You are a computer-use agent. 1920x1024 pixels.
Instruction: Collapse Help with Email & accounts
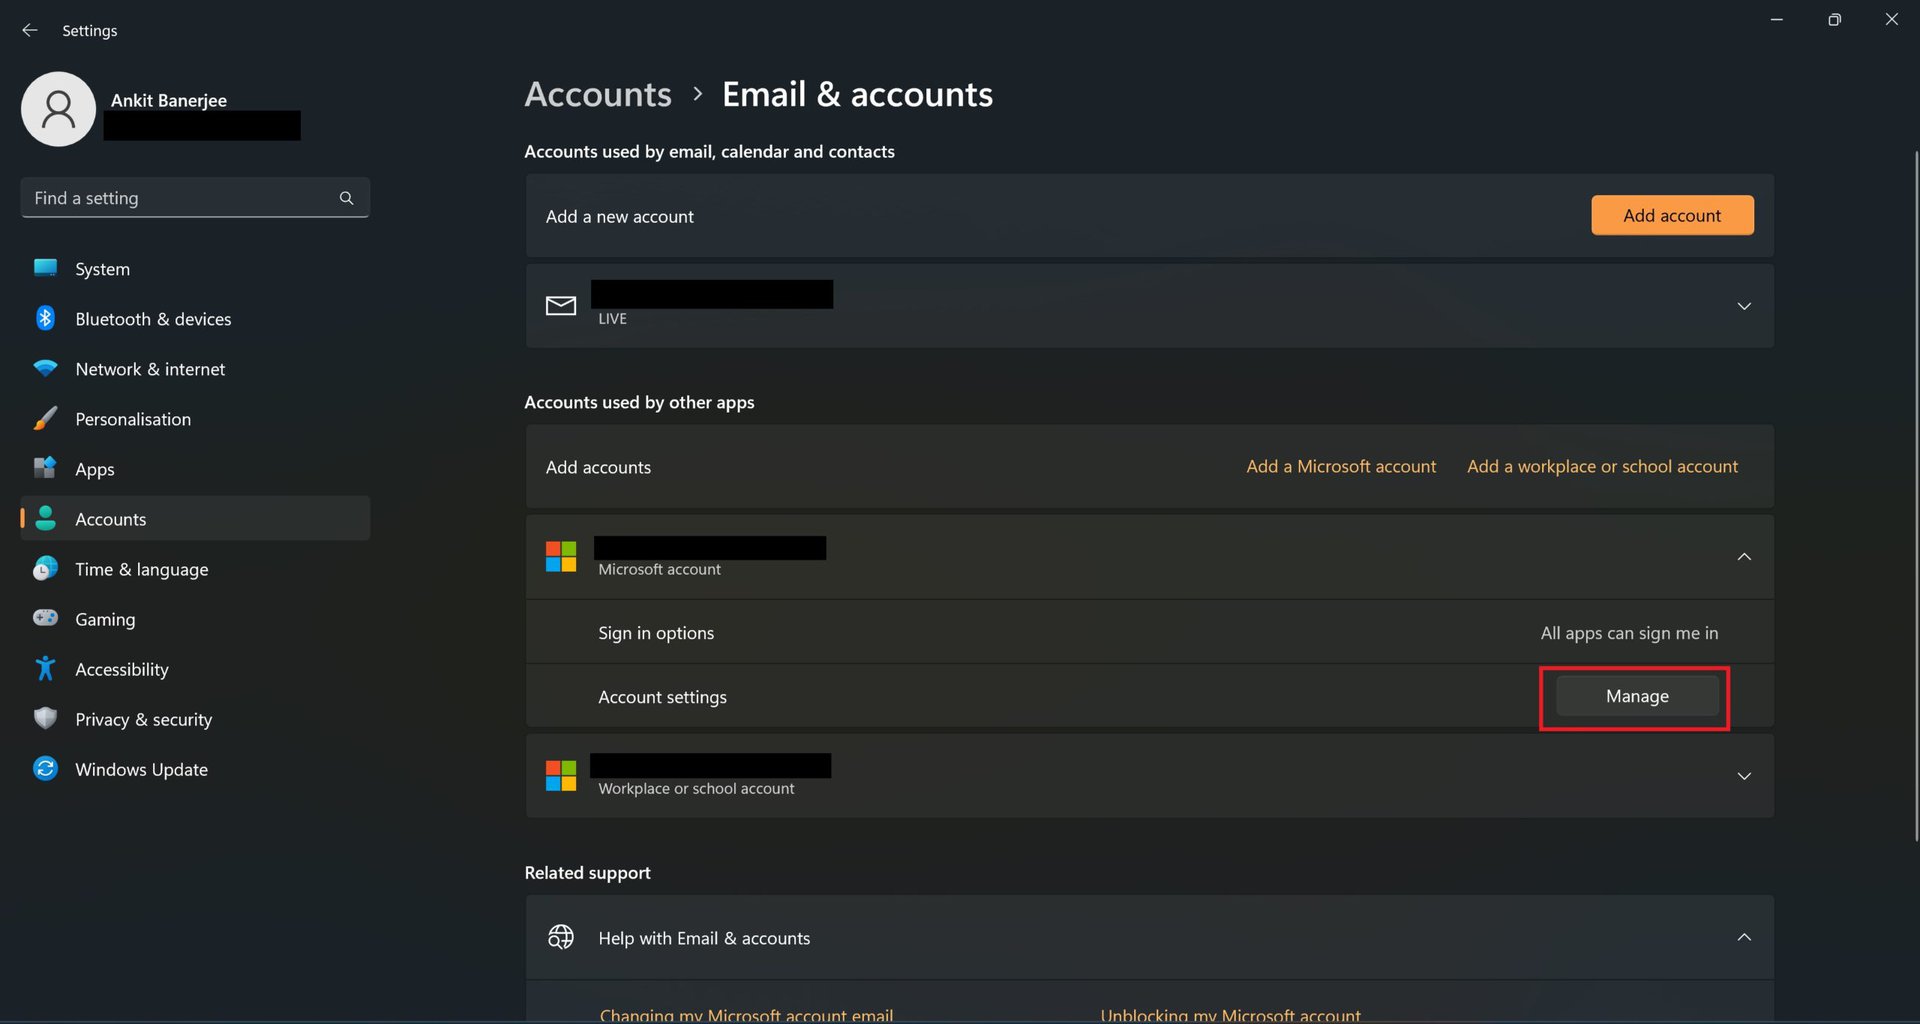[x=1743, y=937]
